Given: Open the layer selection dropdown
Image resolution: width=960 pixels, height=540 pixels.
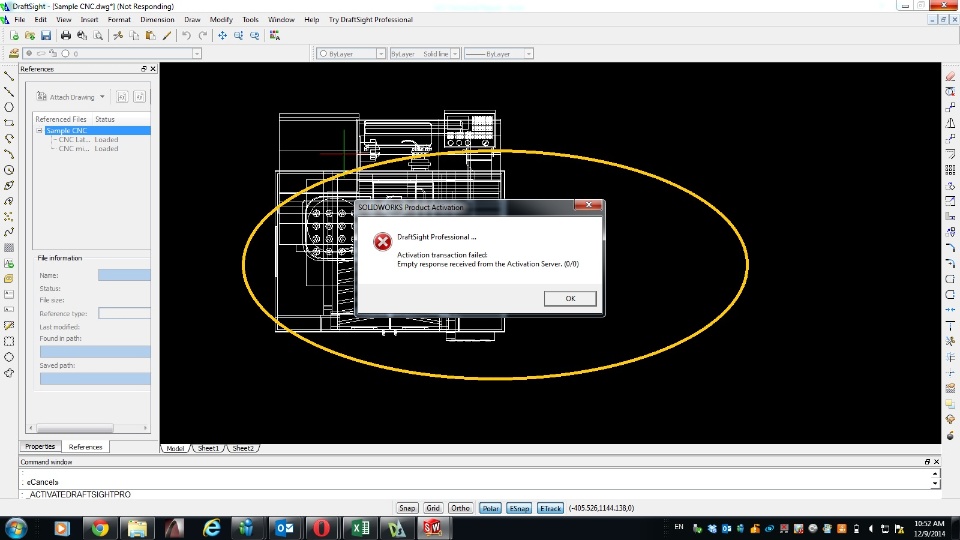Looking at the screenshot, I should click(197, 54).
